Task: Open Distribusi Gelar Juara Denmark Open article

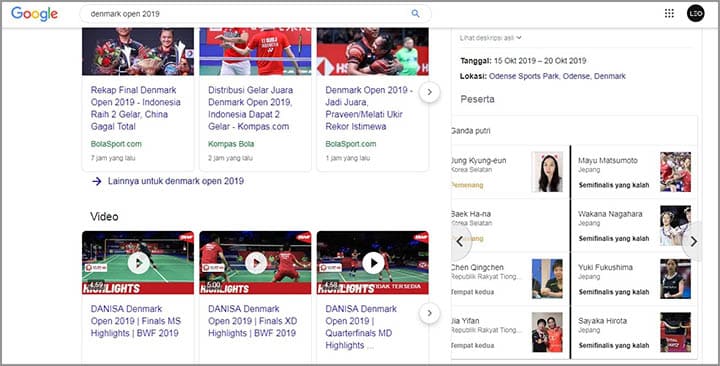Action: [250, 108]
